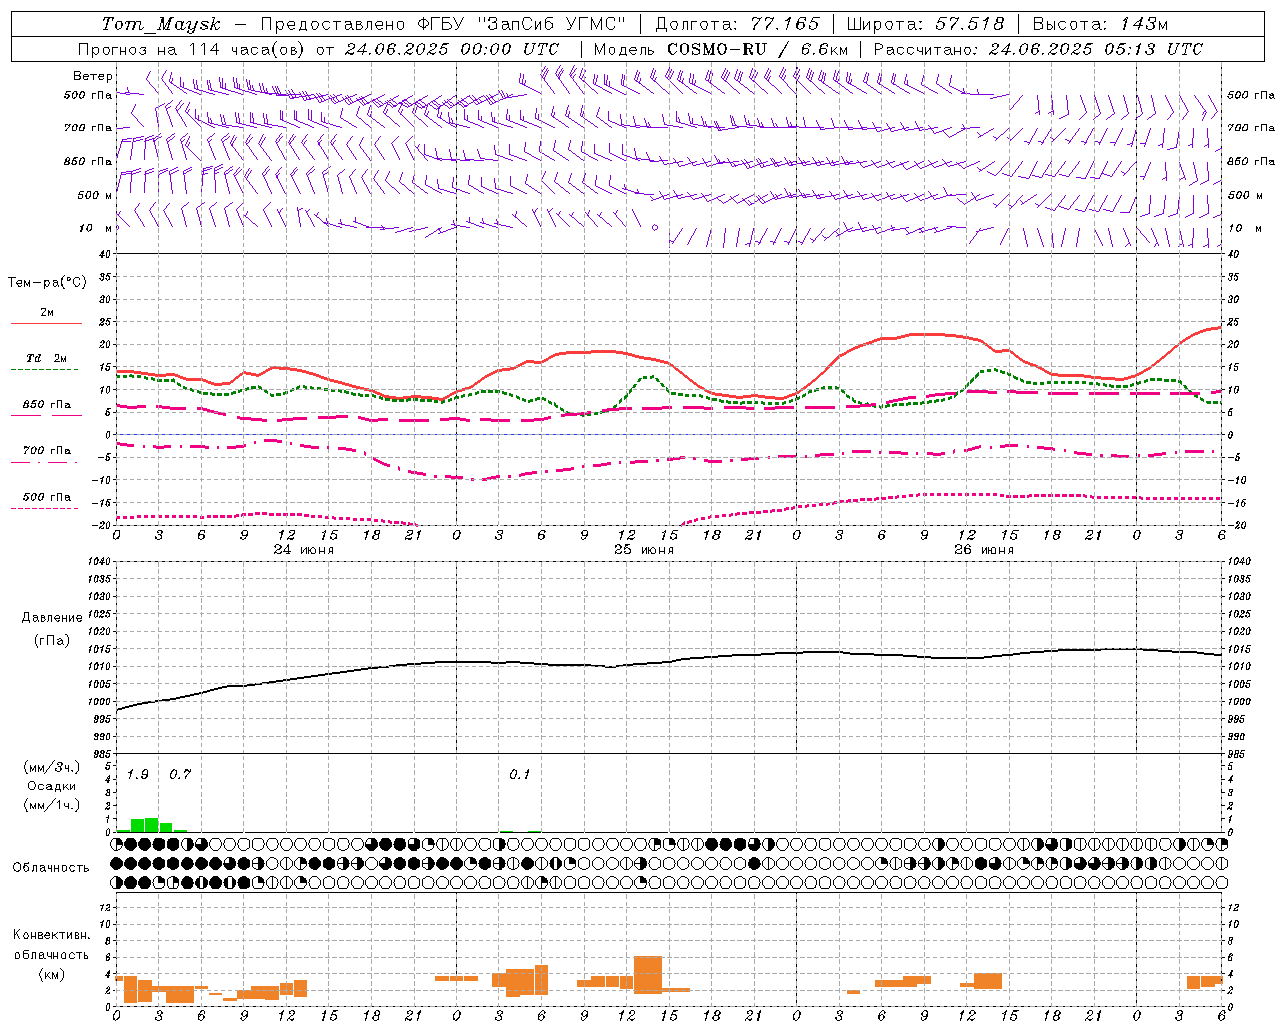Click the Ветер wind panel label
The height and width of the screenshot is (1024, 1280).
(x=93, y=76)
